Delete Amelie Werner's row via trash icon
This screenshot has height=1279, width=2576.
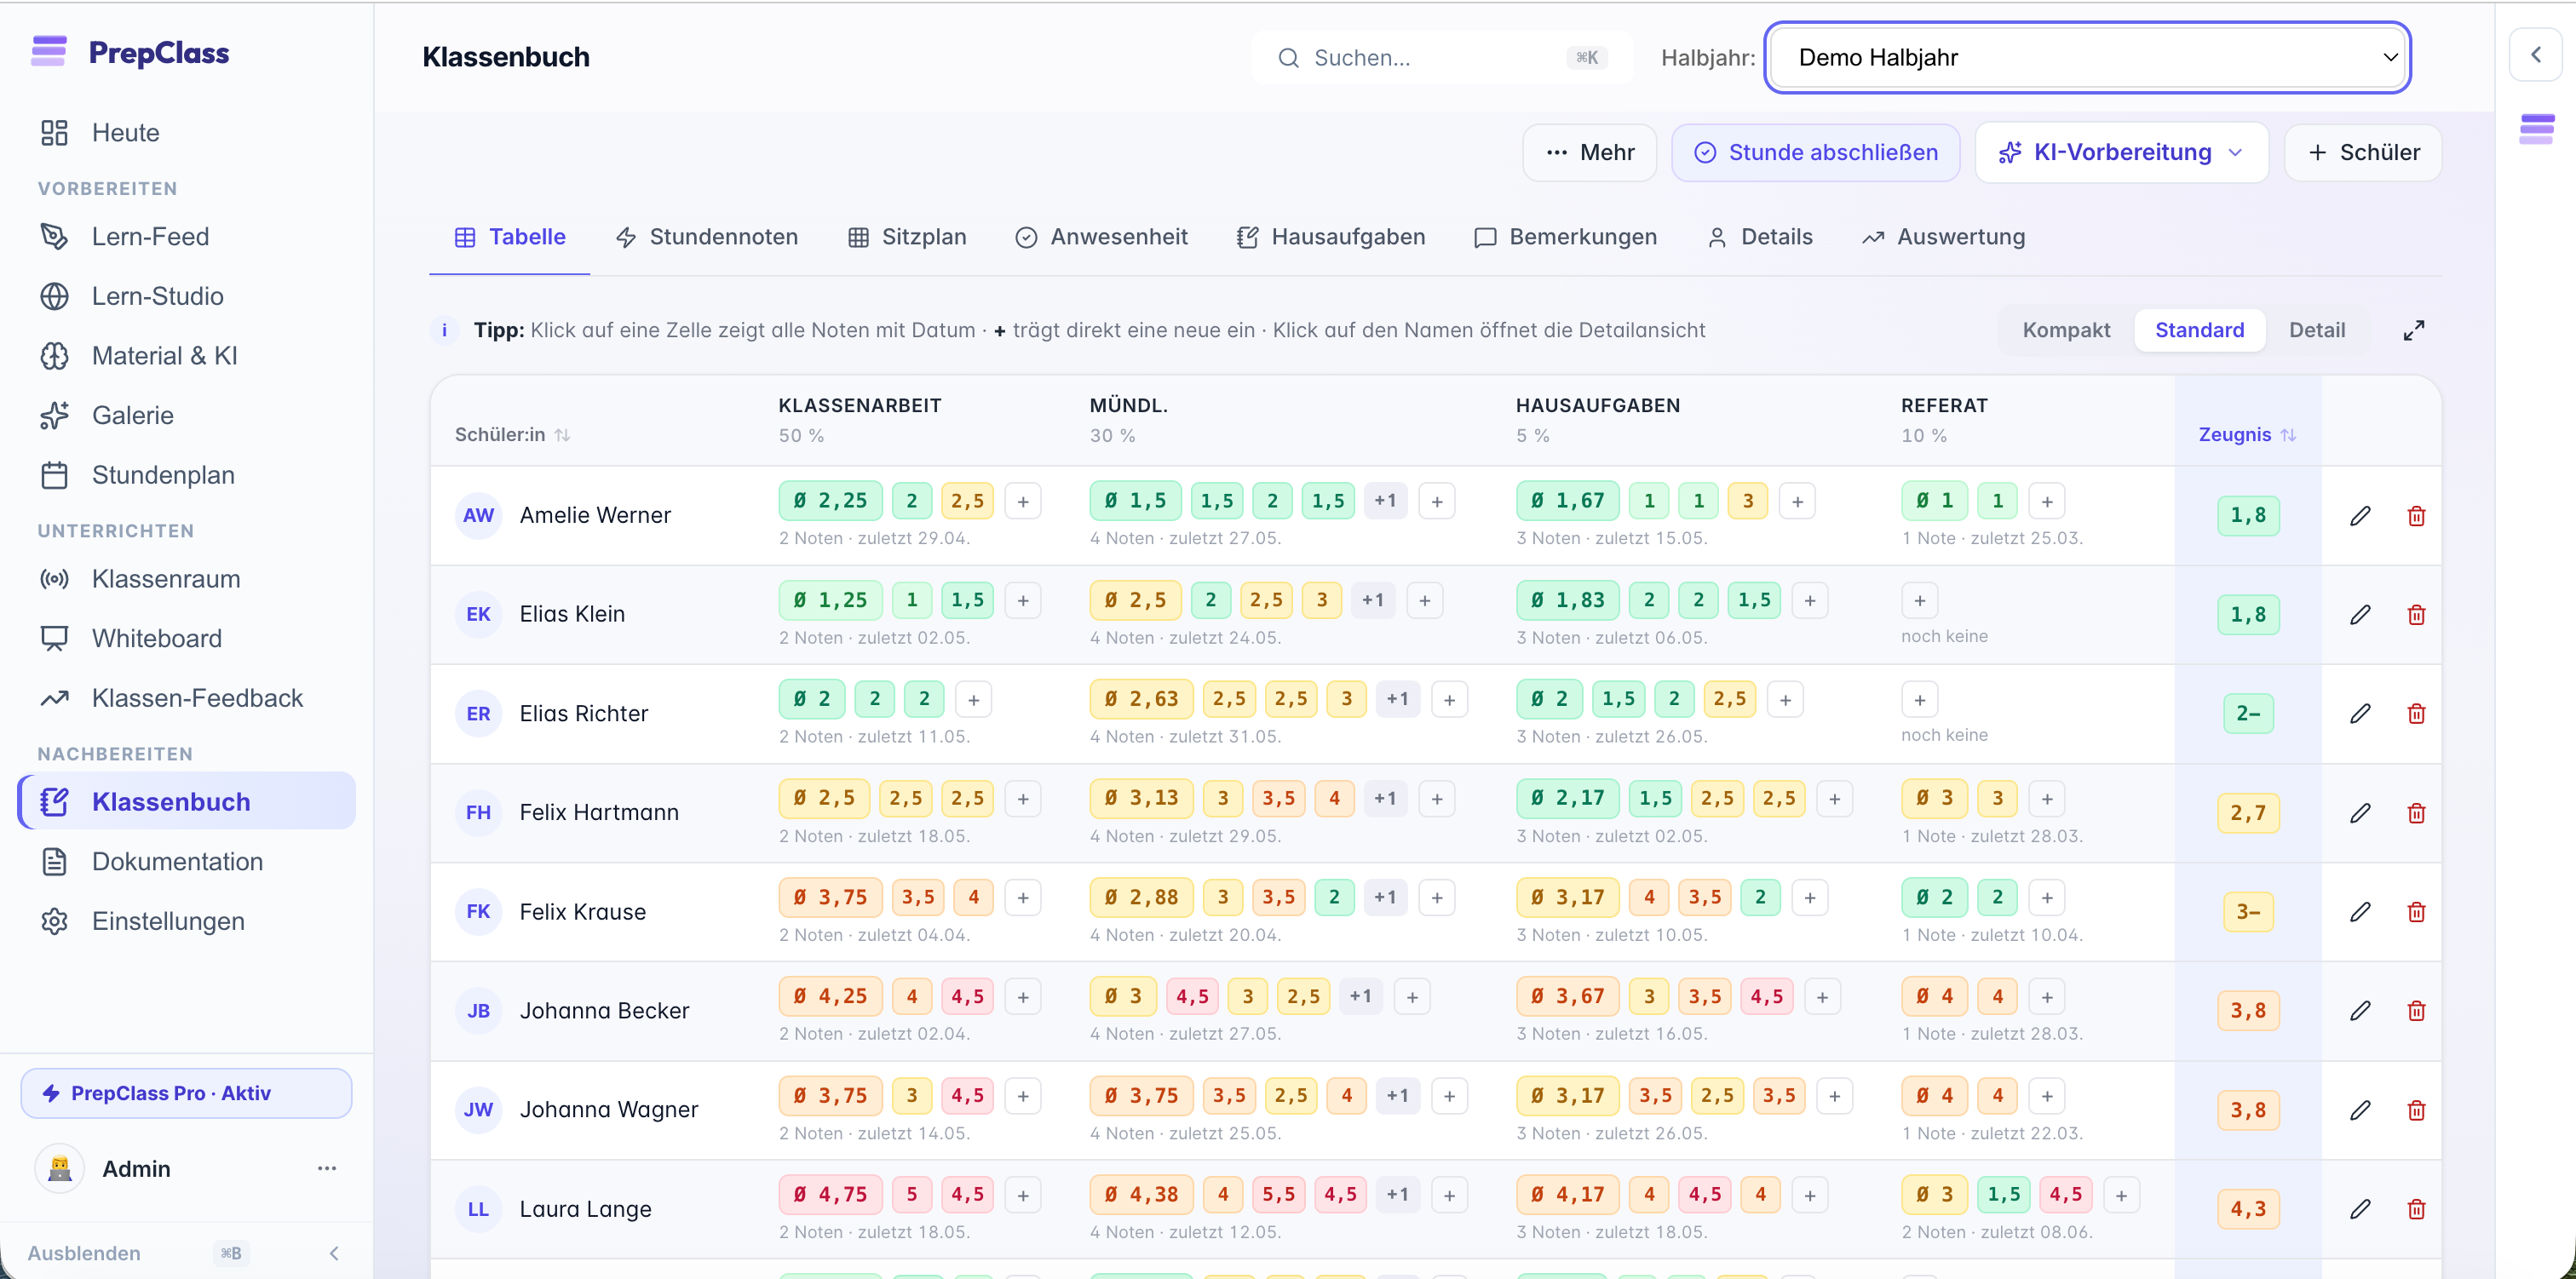(2416, 515)
